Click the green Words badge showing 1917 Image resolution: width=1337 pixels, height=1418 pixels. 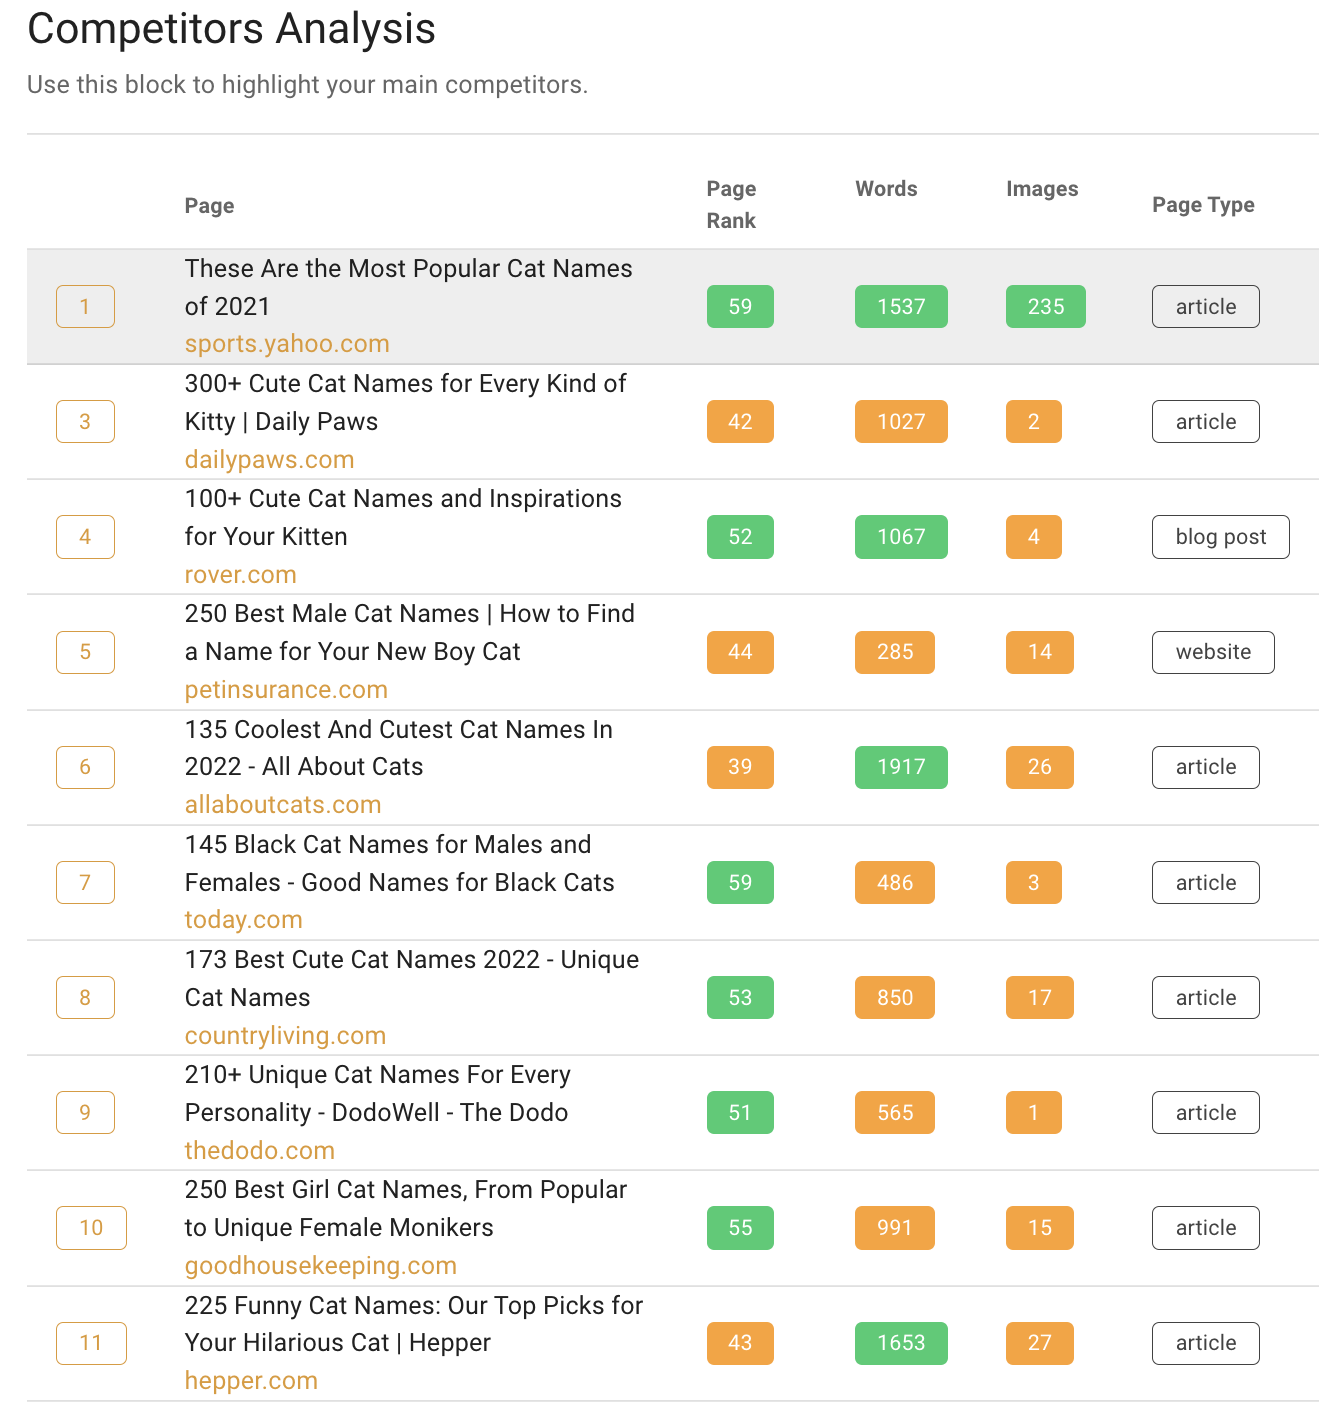tap(901, 767)
